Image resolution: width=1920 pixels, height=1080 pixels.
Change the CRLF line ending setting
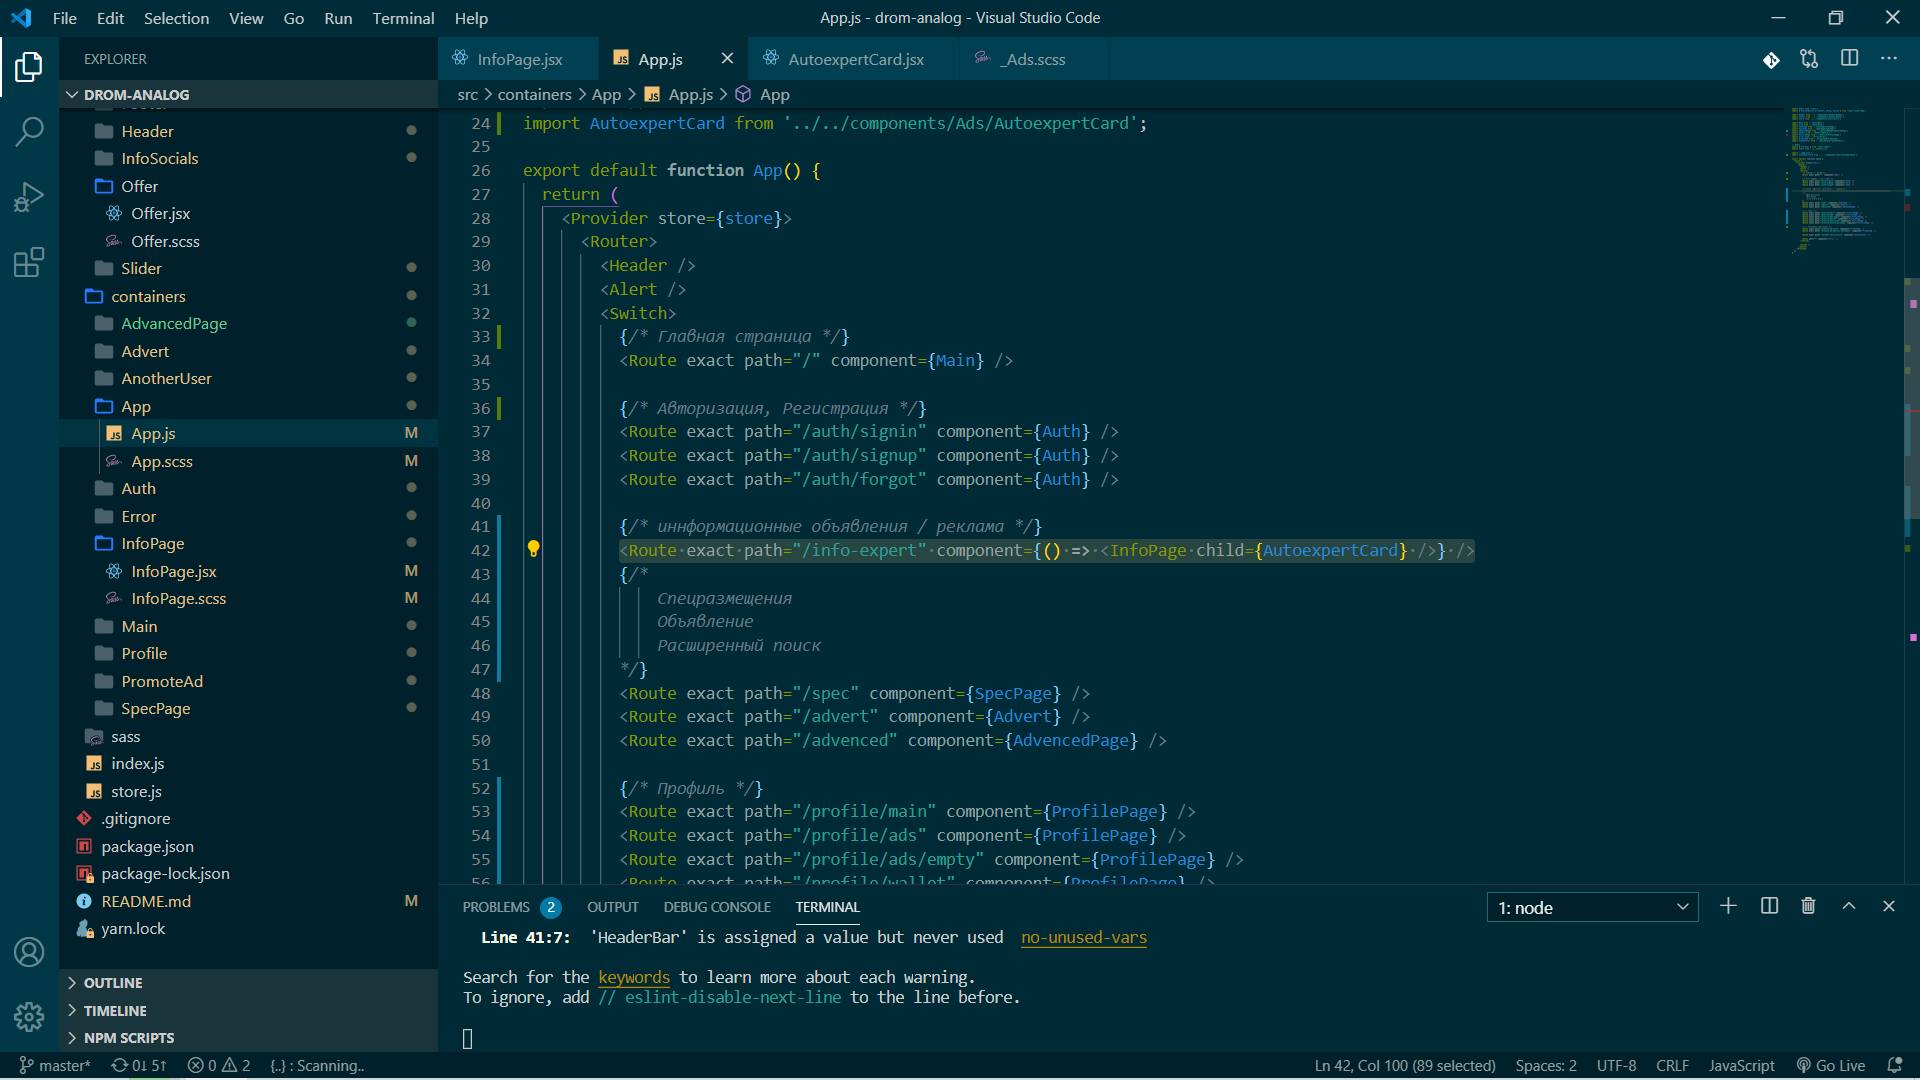coord(1672,1066)
